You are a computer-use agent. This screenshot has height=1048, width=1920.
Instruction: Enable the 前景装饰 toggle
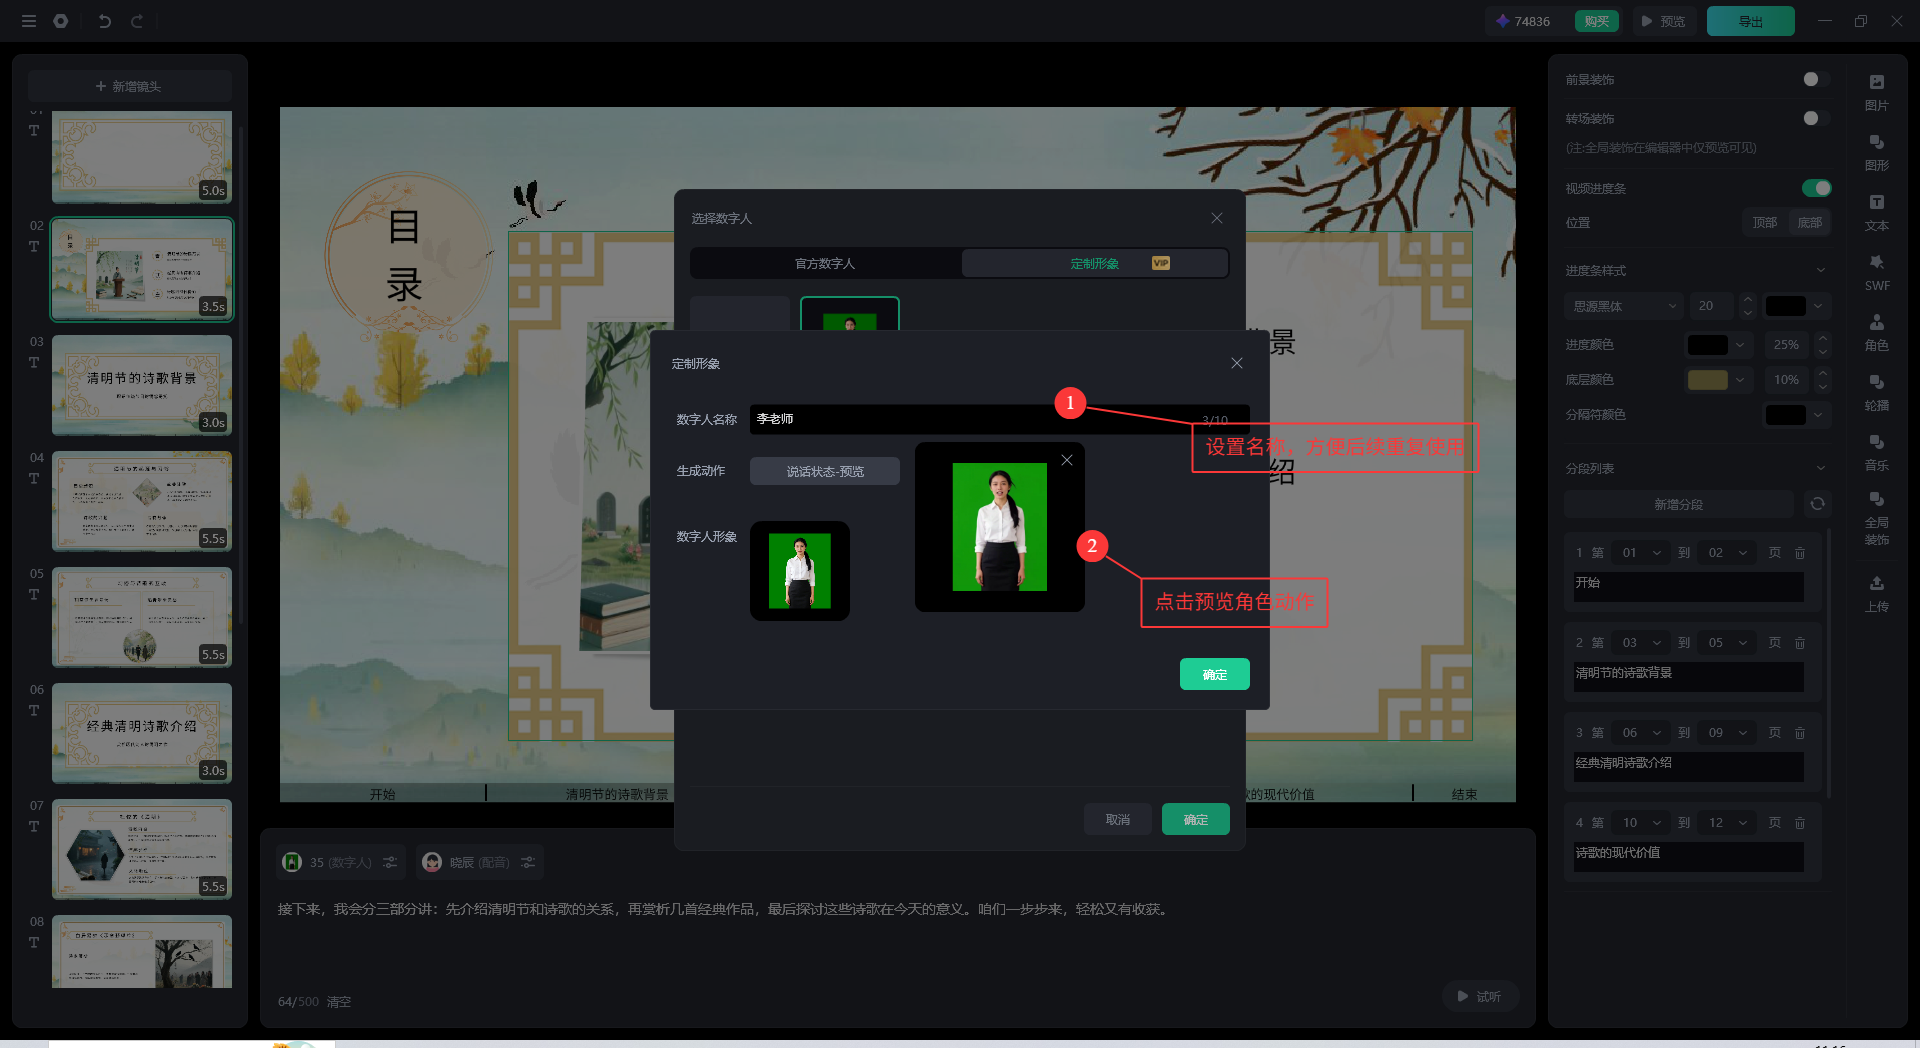[x=1816, y=79]
